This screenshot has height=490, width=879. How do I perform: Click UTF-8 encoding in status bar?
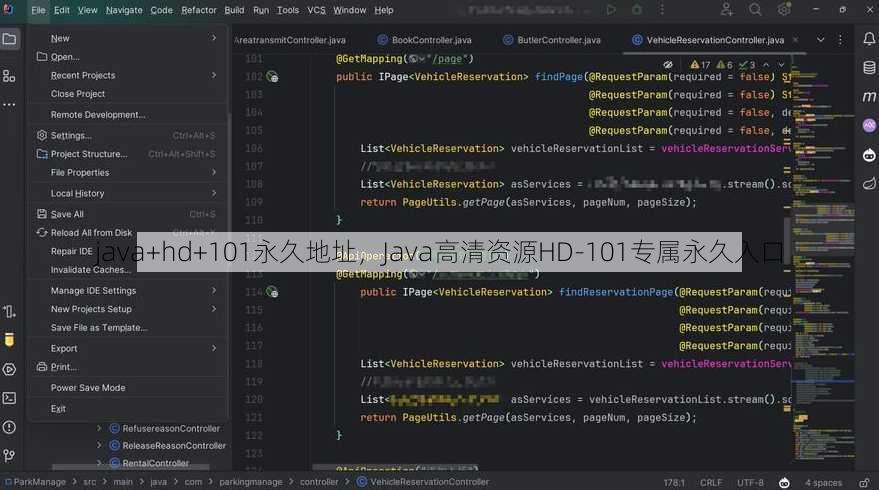[750, 483]
